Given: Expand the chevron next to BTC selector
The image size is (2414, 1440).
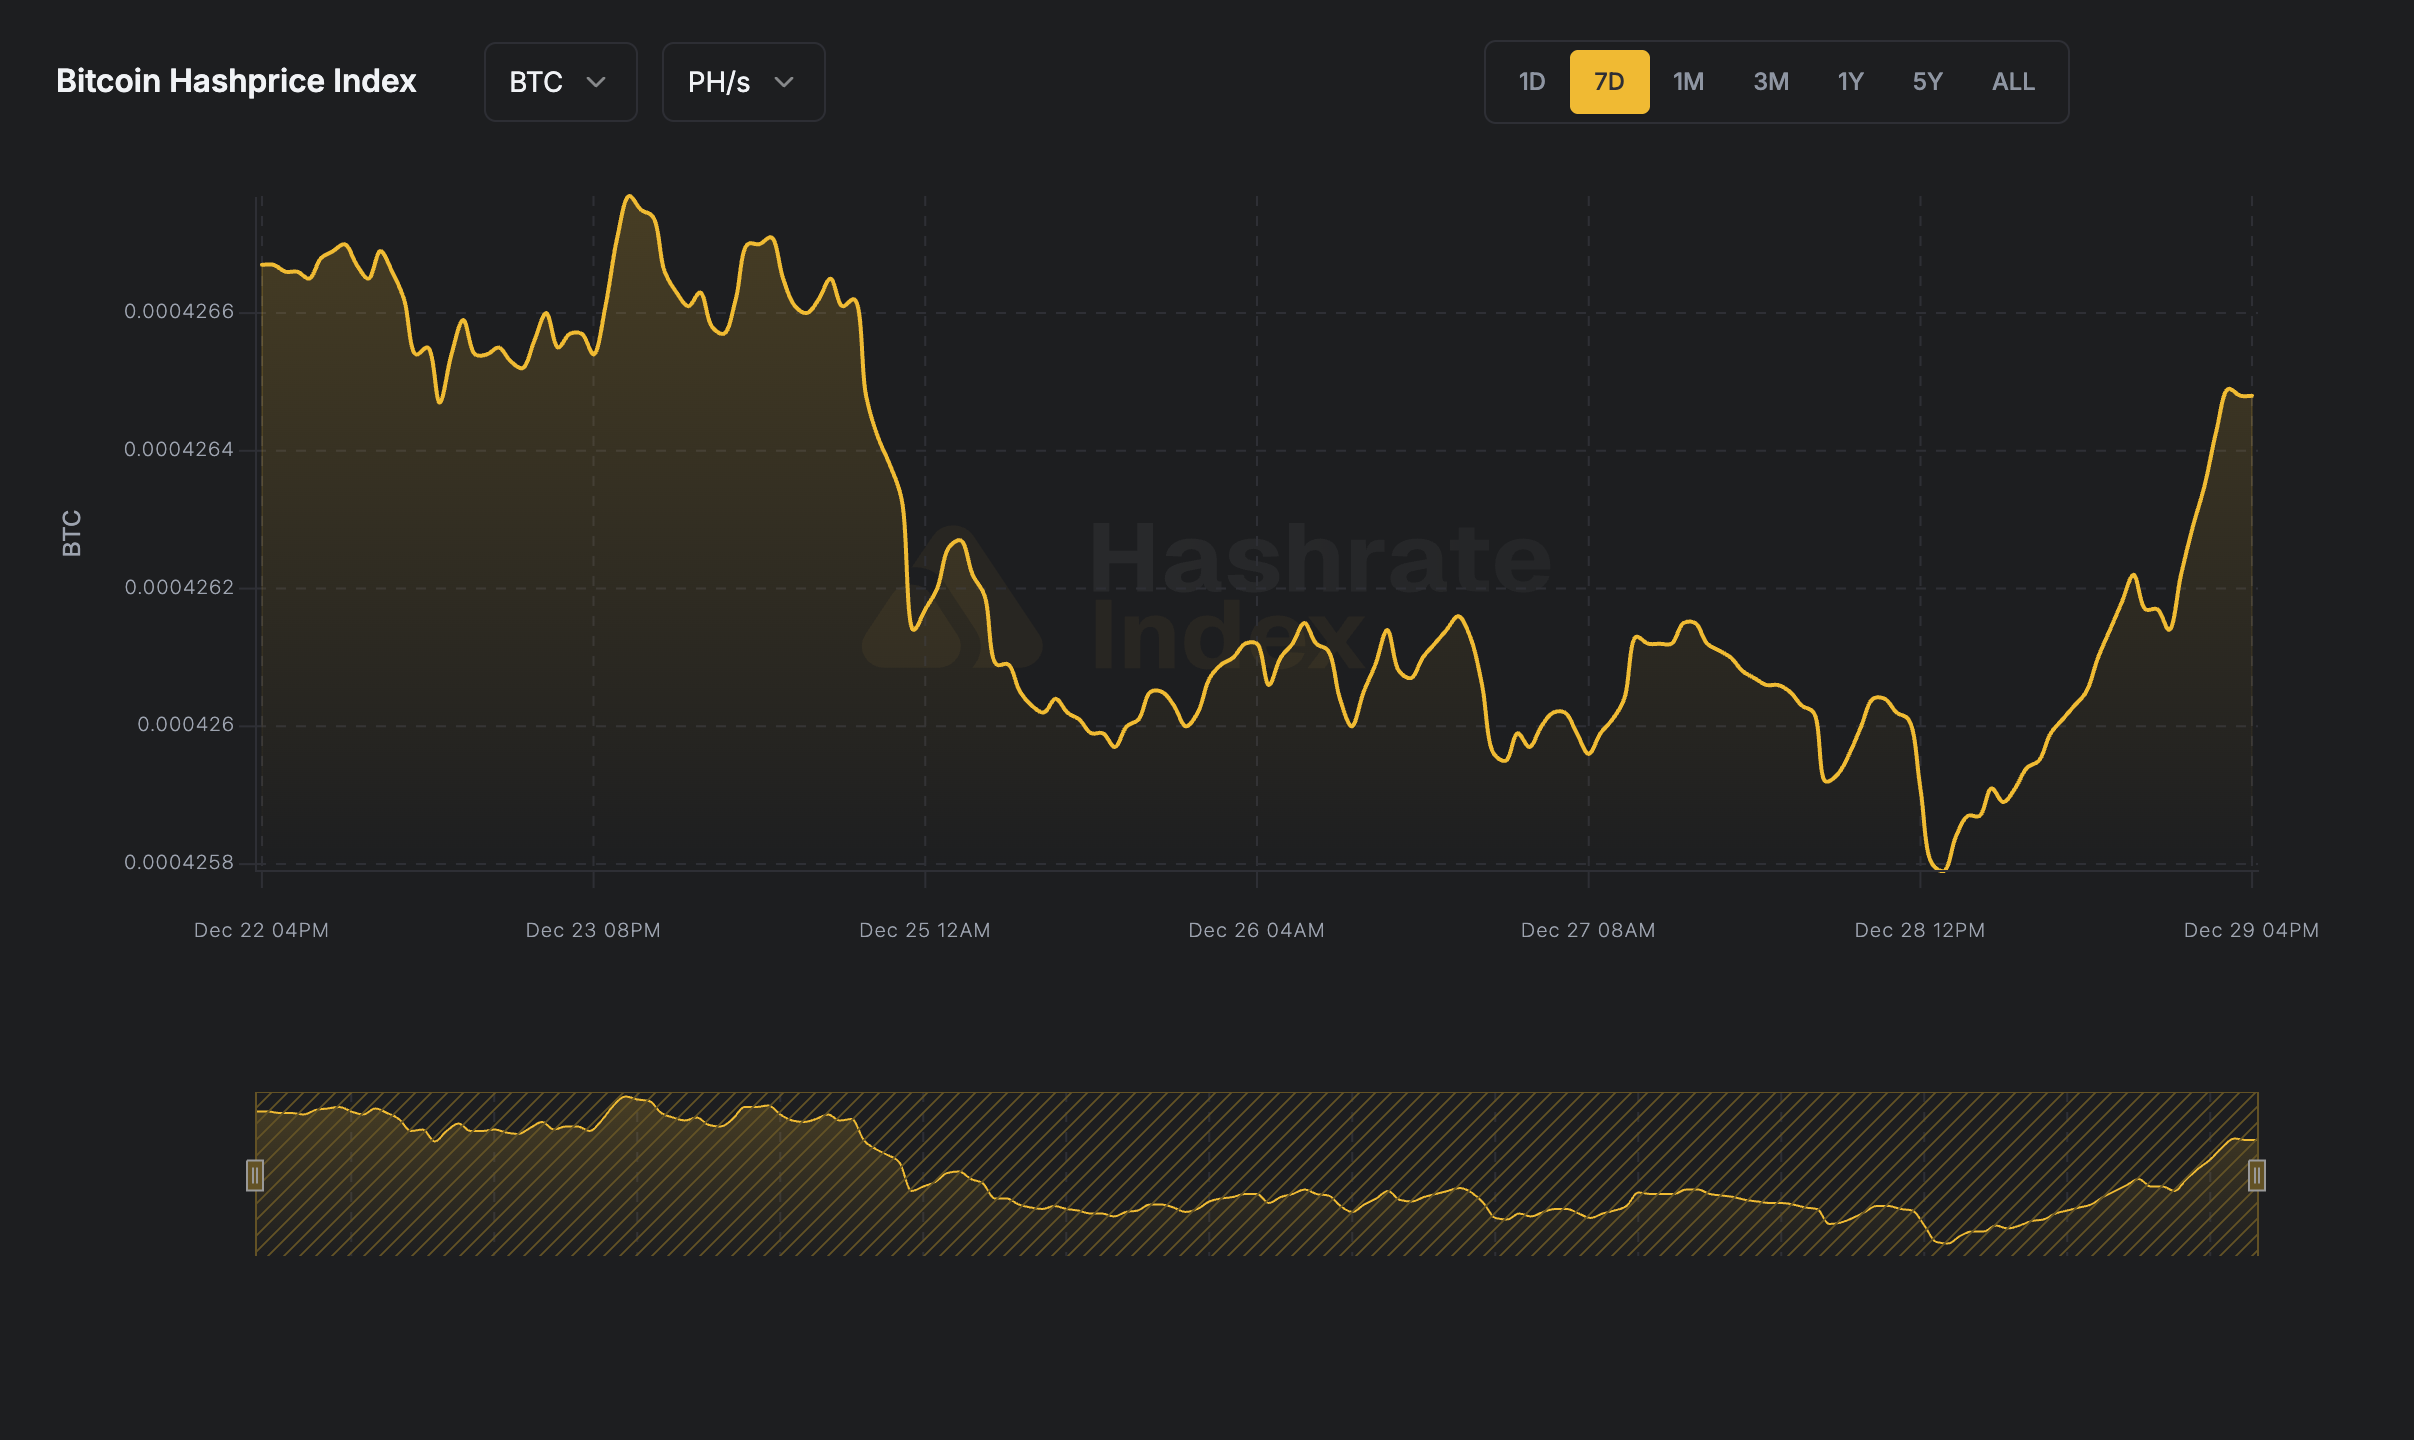Looking at the screenshot, I should point(597,84).
